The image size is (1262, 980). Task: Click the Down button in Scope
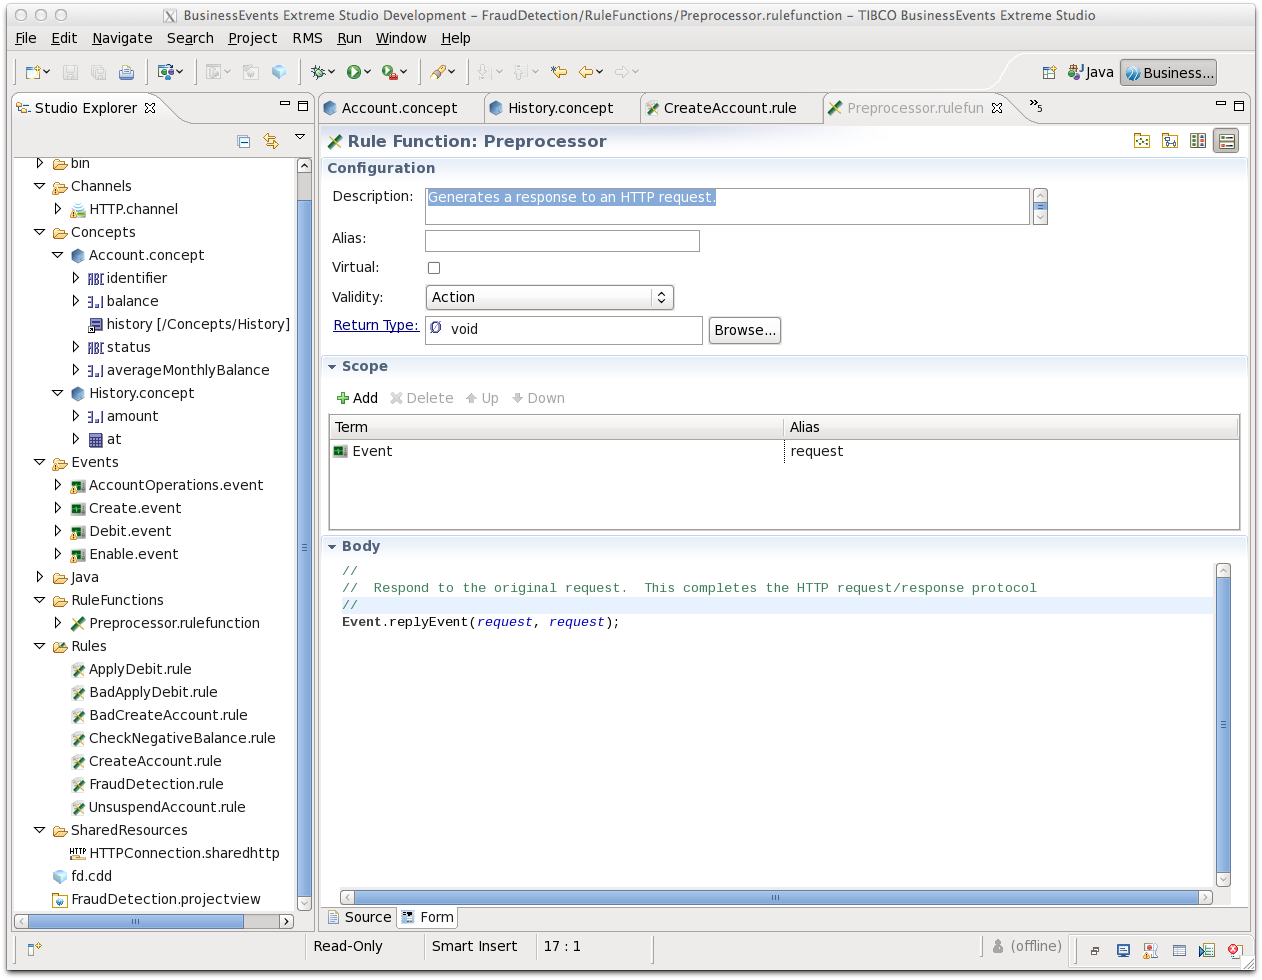click(538, 398)
